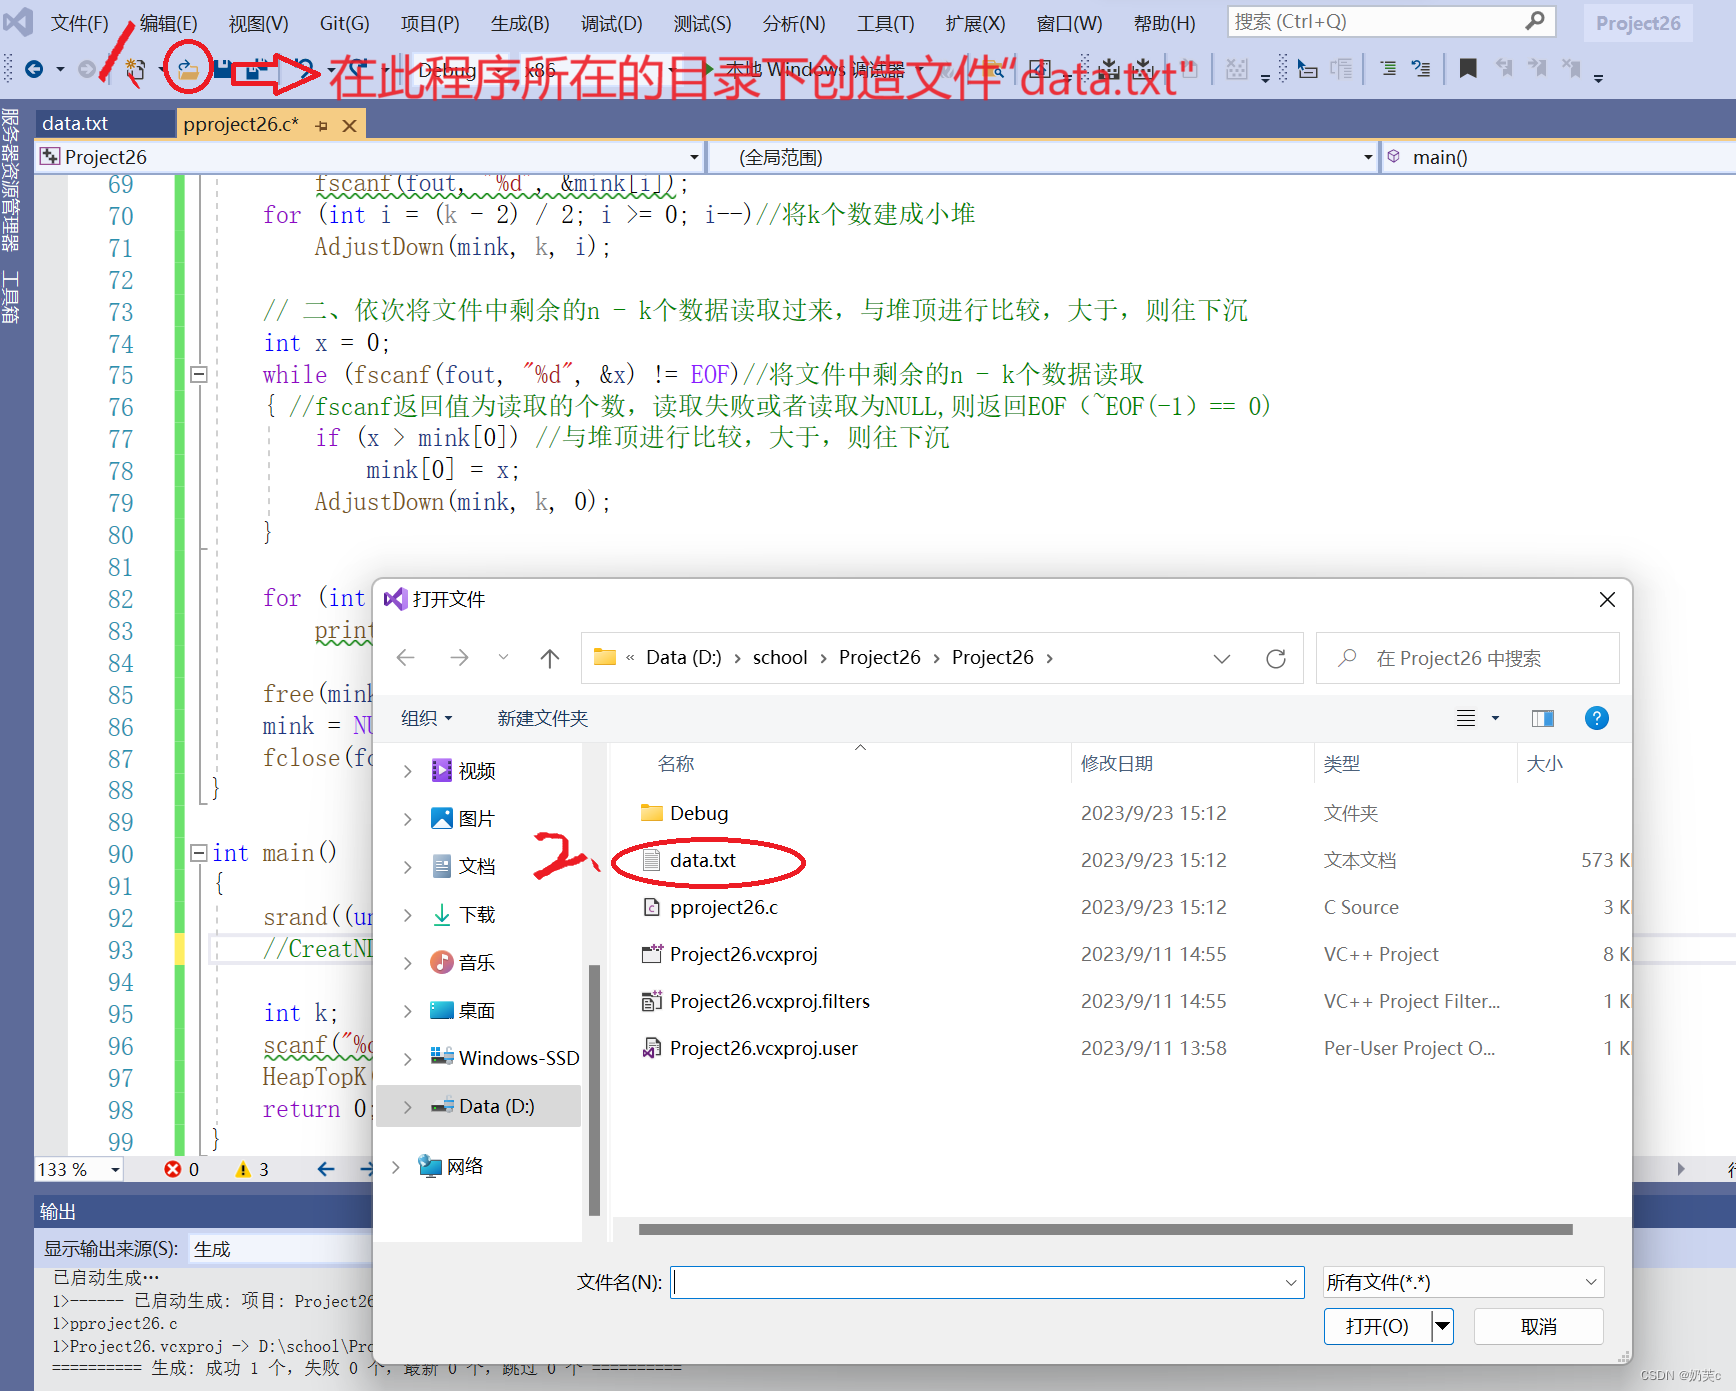This screenshot has height=1391, width=1736.
Task: Open the address bar path dropdown
Action: click(1222, 658)
